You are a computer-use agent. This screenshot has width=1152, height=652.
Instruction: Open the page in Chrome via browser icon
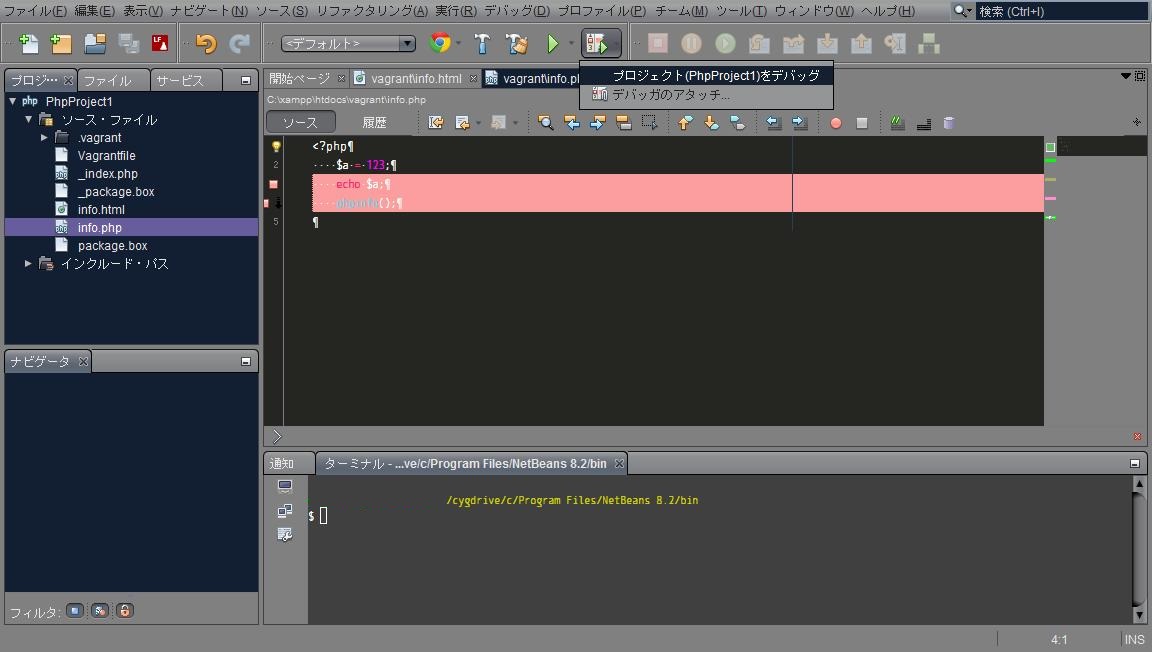point(439,43)
